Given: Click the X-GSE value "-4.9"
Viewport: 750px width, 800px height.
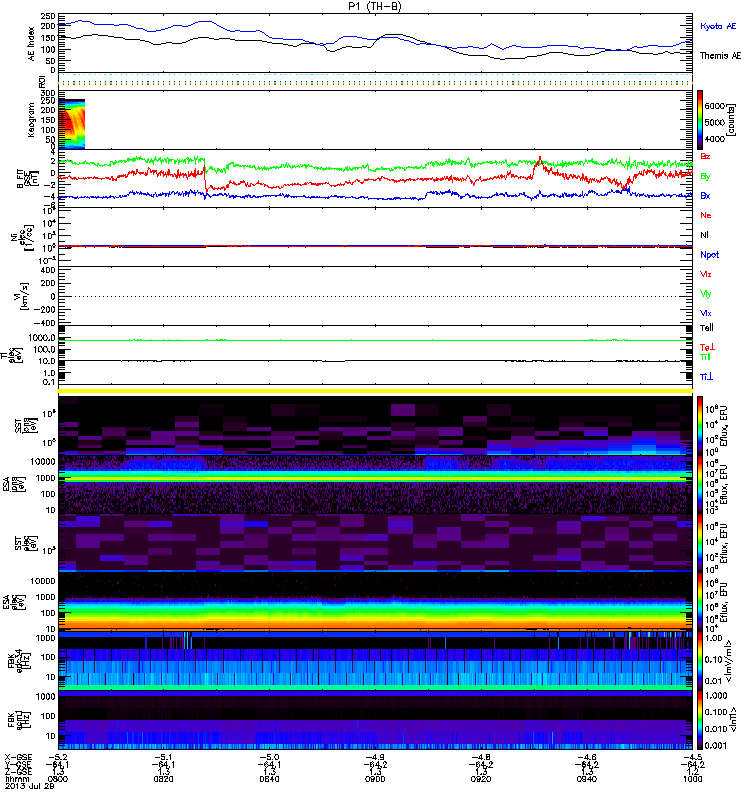Looking at the screenshot, I should pyautogui.click(x=375, y=757).
